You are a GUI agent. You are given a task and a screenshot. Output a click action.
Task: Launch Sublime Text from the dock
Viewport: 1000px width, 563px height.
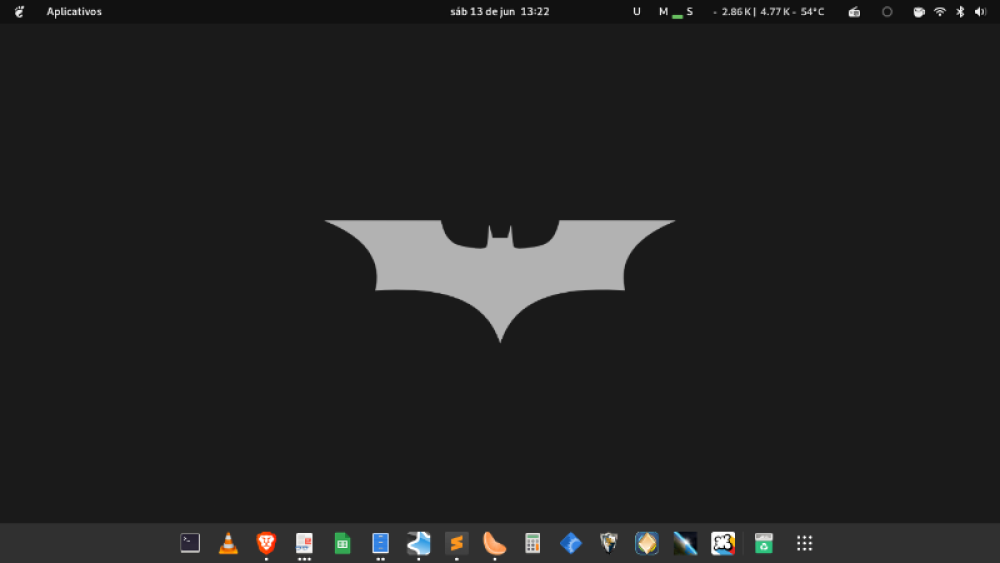click(x=457, y=543)
